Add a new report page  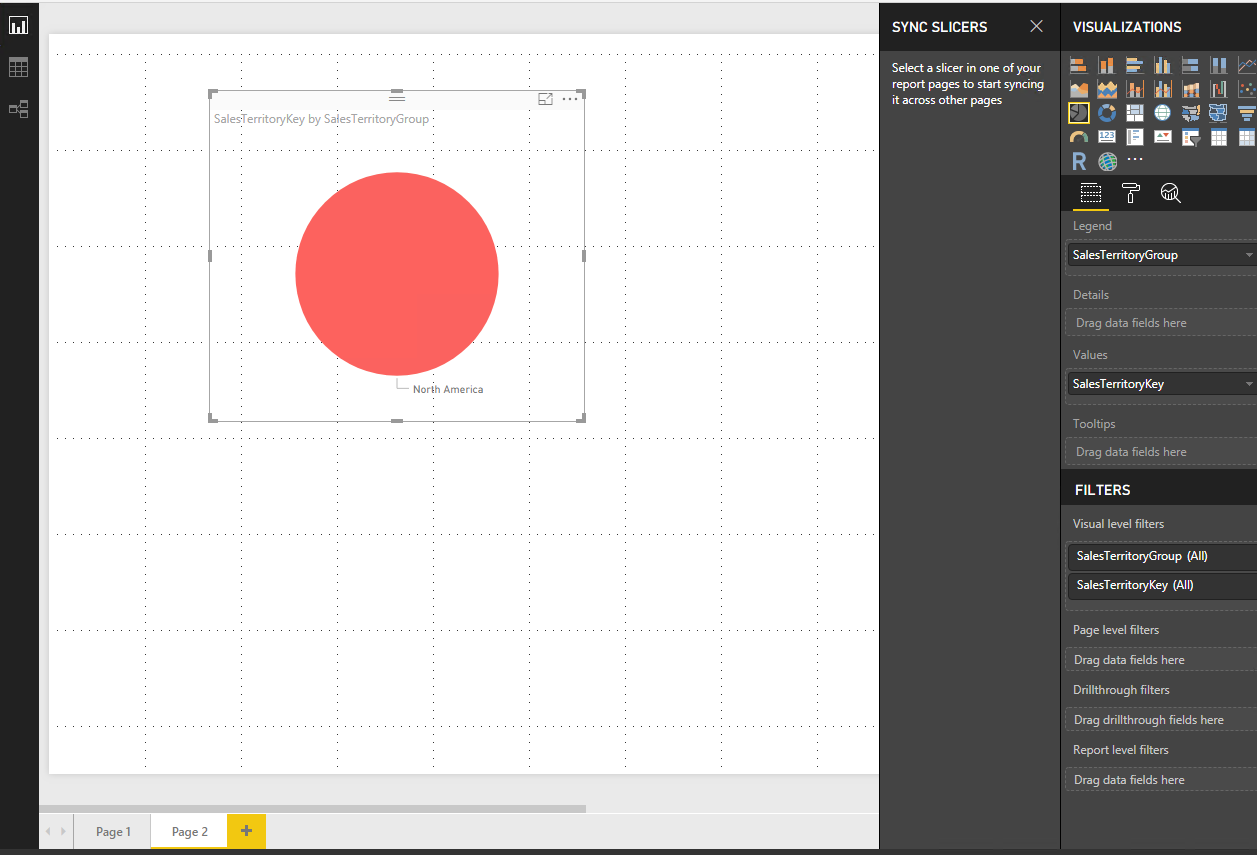click(x=247, y=831)
